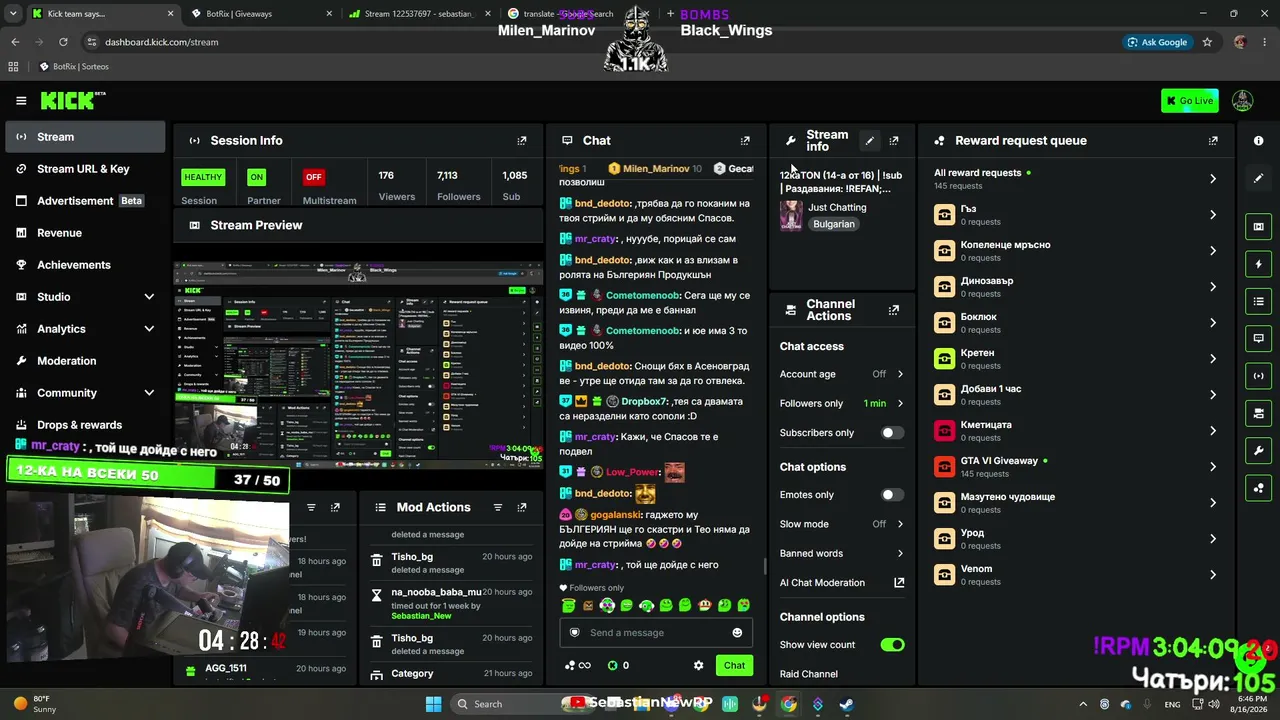Open AI Chat Moderation external link
The image size is (1280, 720).
pyautogui.click(x=899, y=582)
